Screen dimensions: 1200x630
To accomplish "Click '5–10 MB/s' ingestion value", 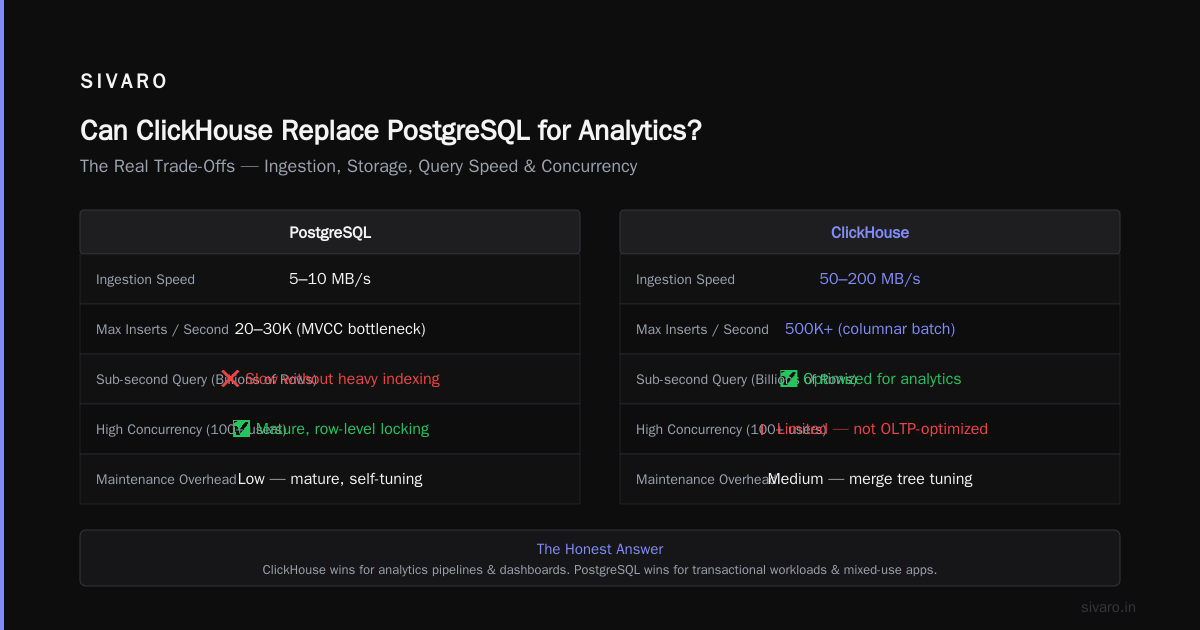I will click(x=330, y=279).
